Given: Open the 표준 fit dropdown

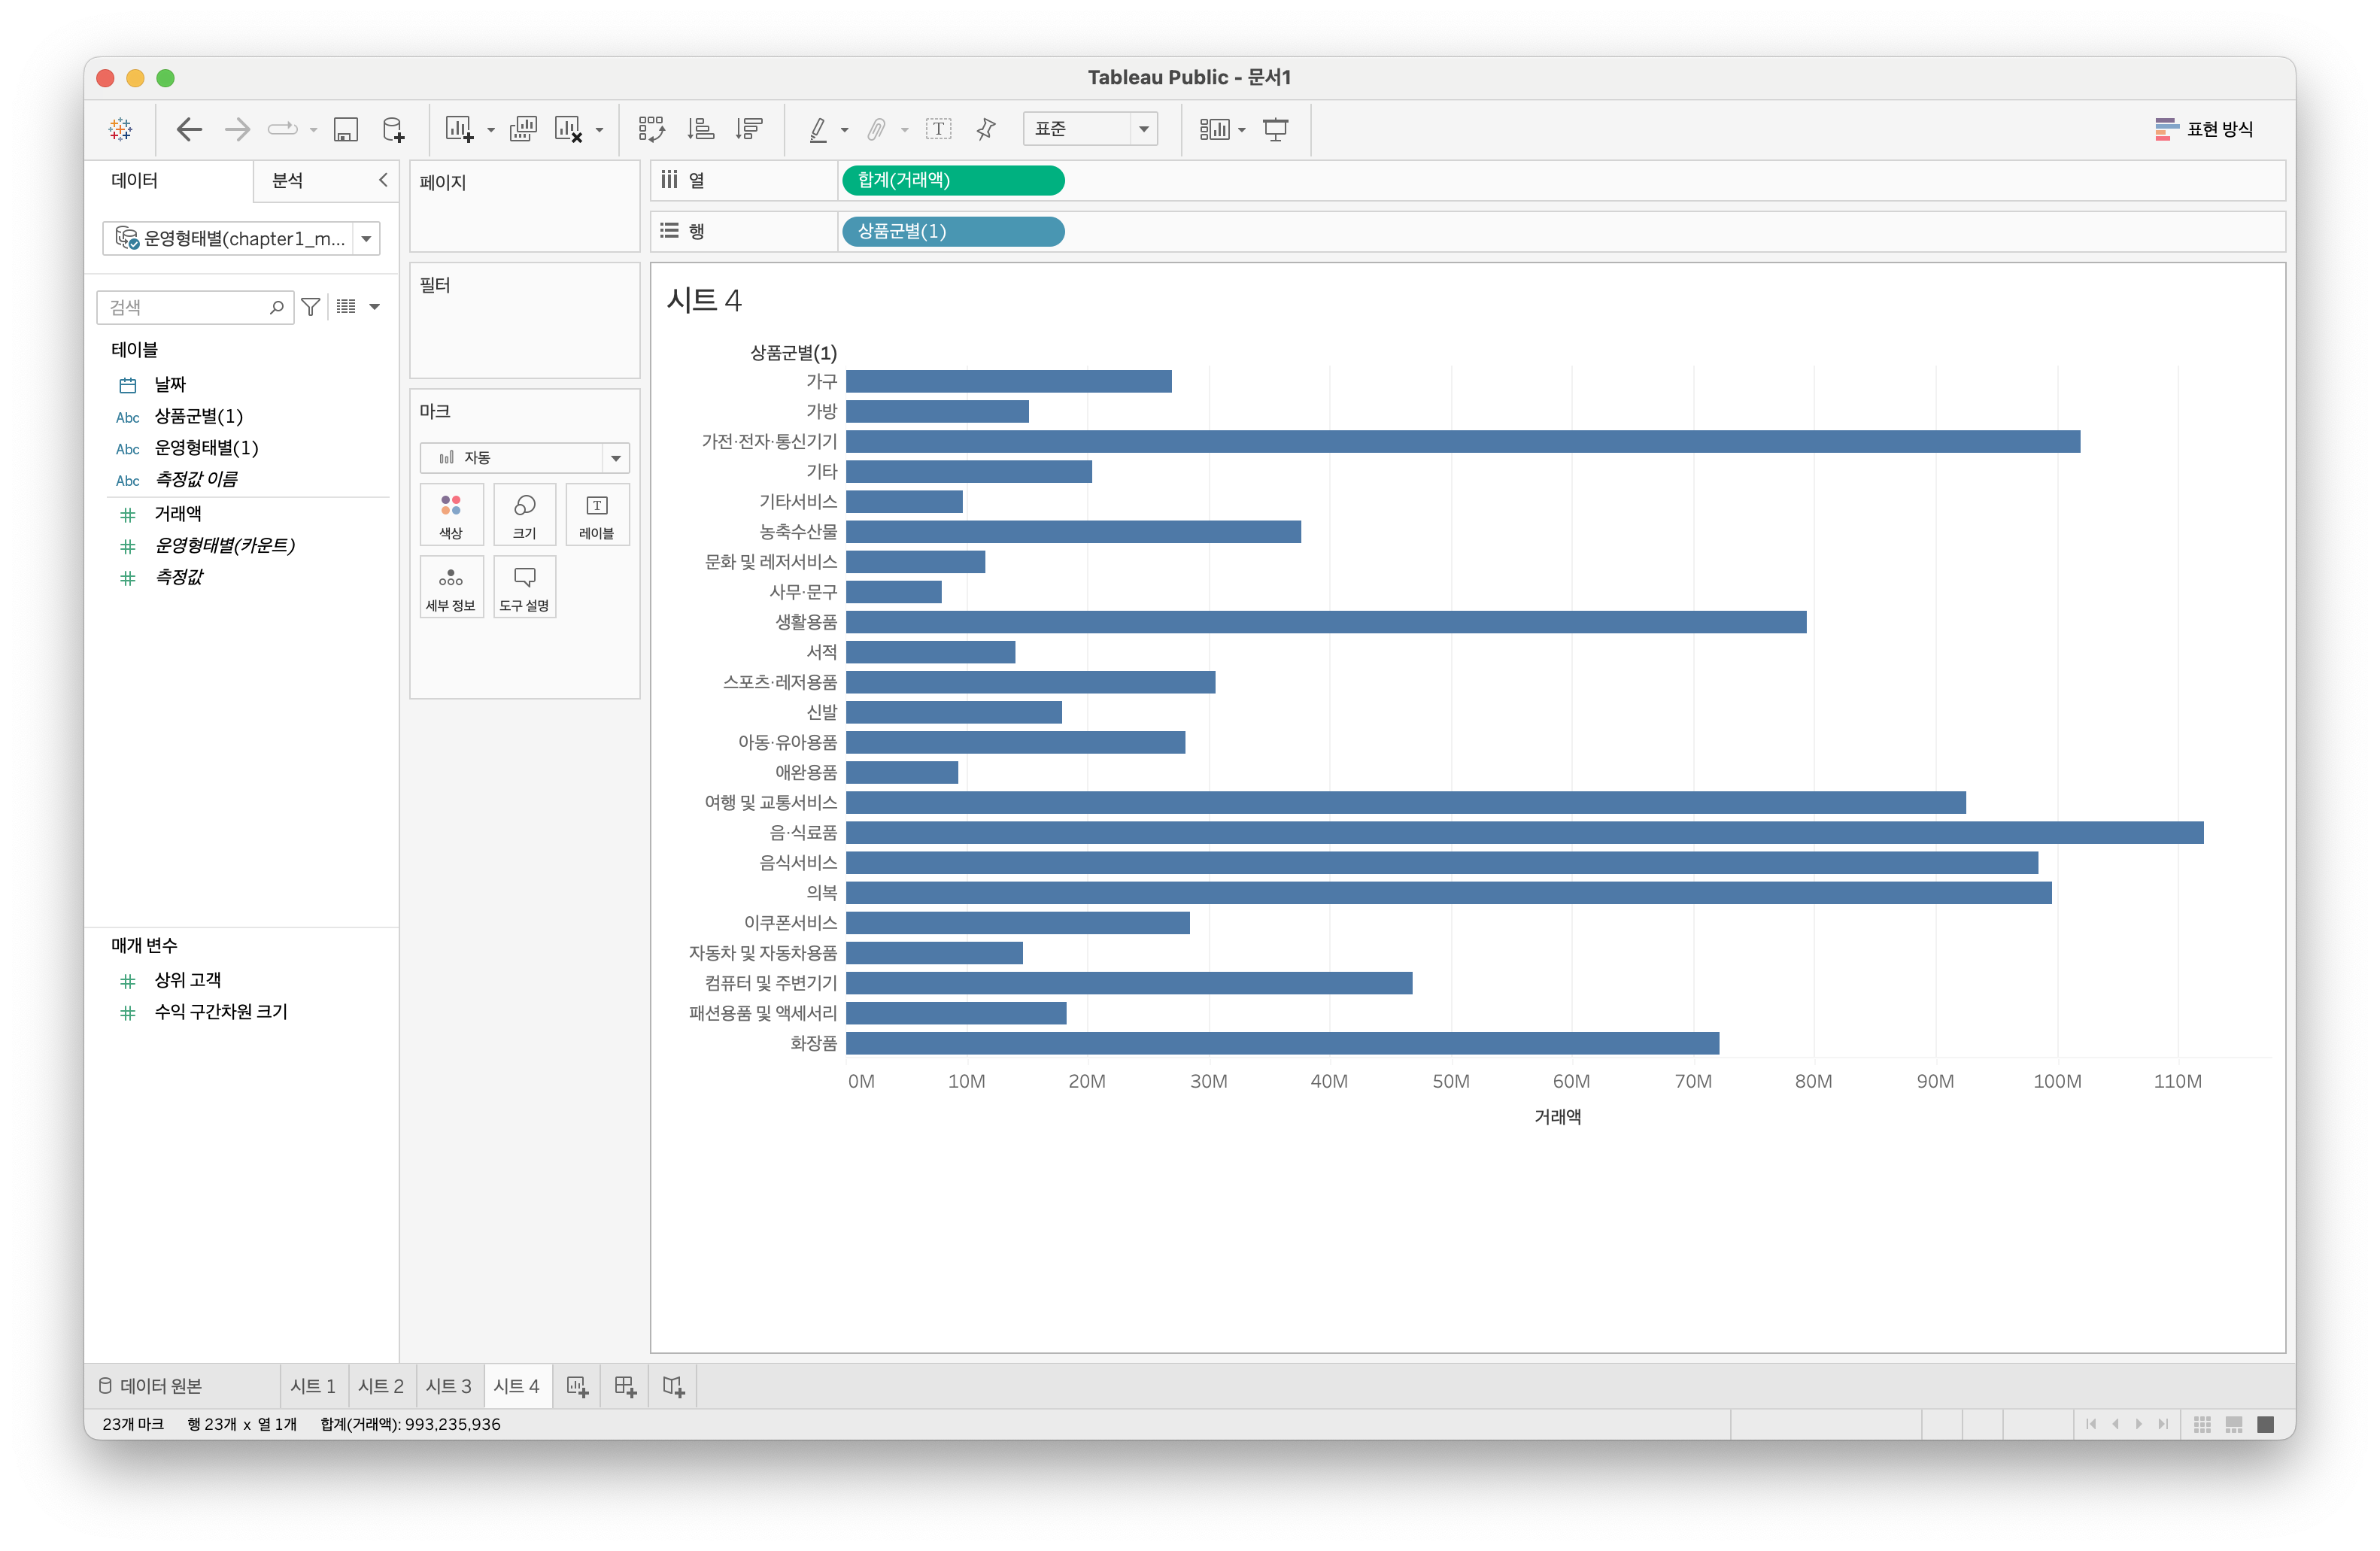Looking at the screenshot, I should coord(1143,129).
